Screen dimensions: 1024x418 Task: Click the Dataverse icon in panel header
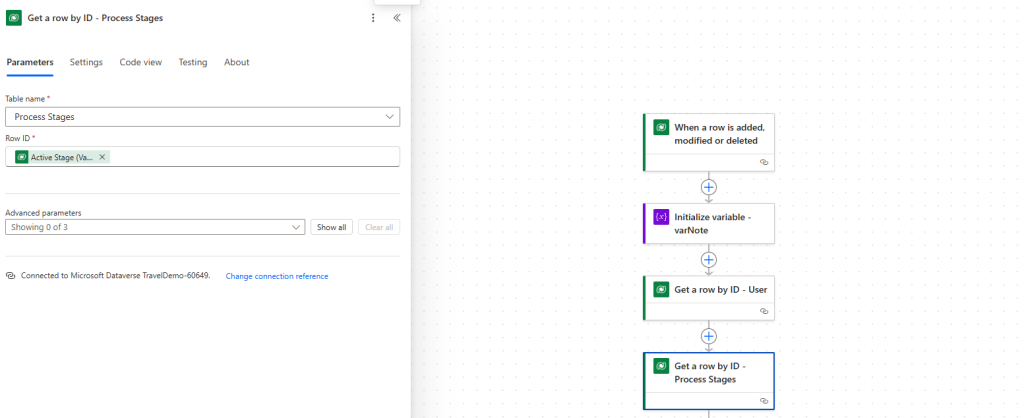pyautogui.click(x=14, y=18)
